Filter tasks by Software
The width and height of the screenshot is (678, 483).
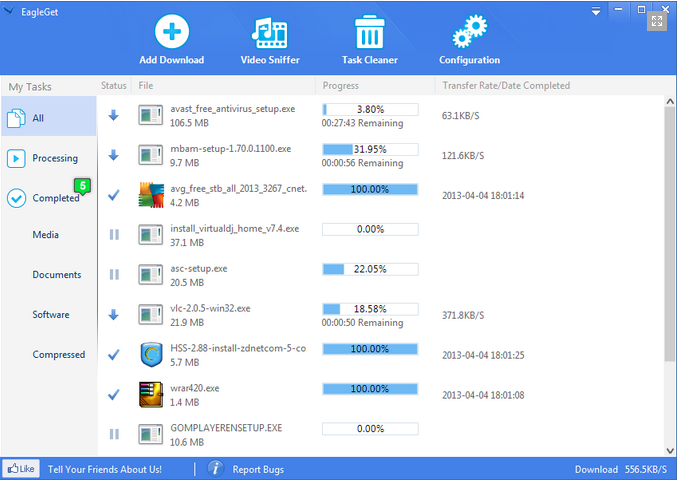[x=51, y=314]
